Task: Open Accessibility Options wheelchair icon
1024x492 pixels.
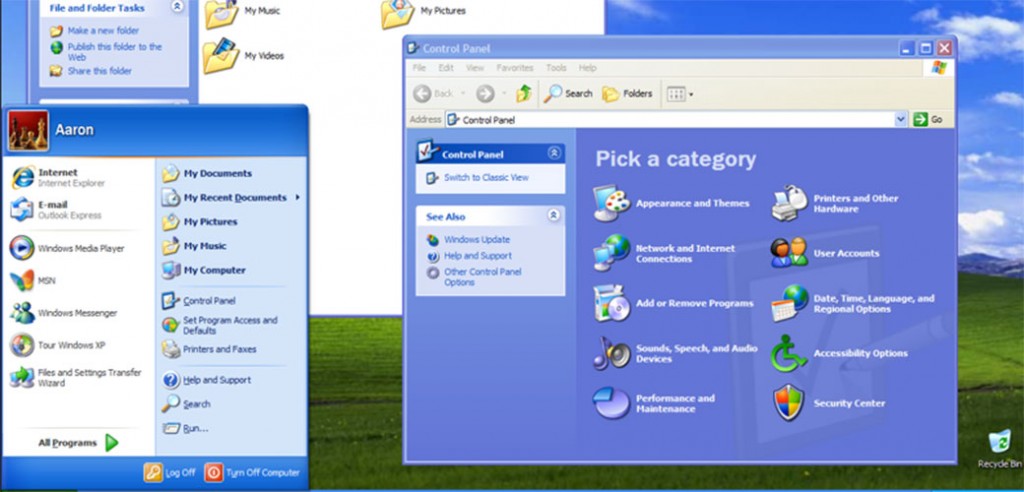Action: click(790, 353)
